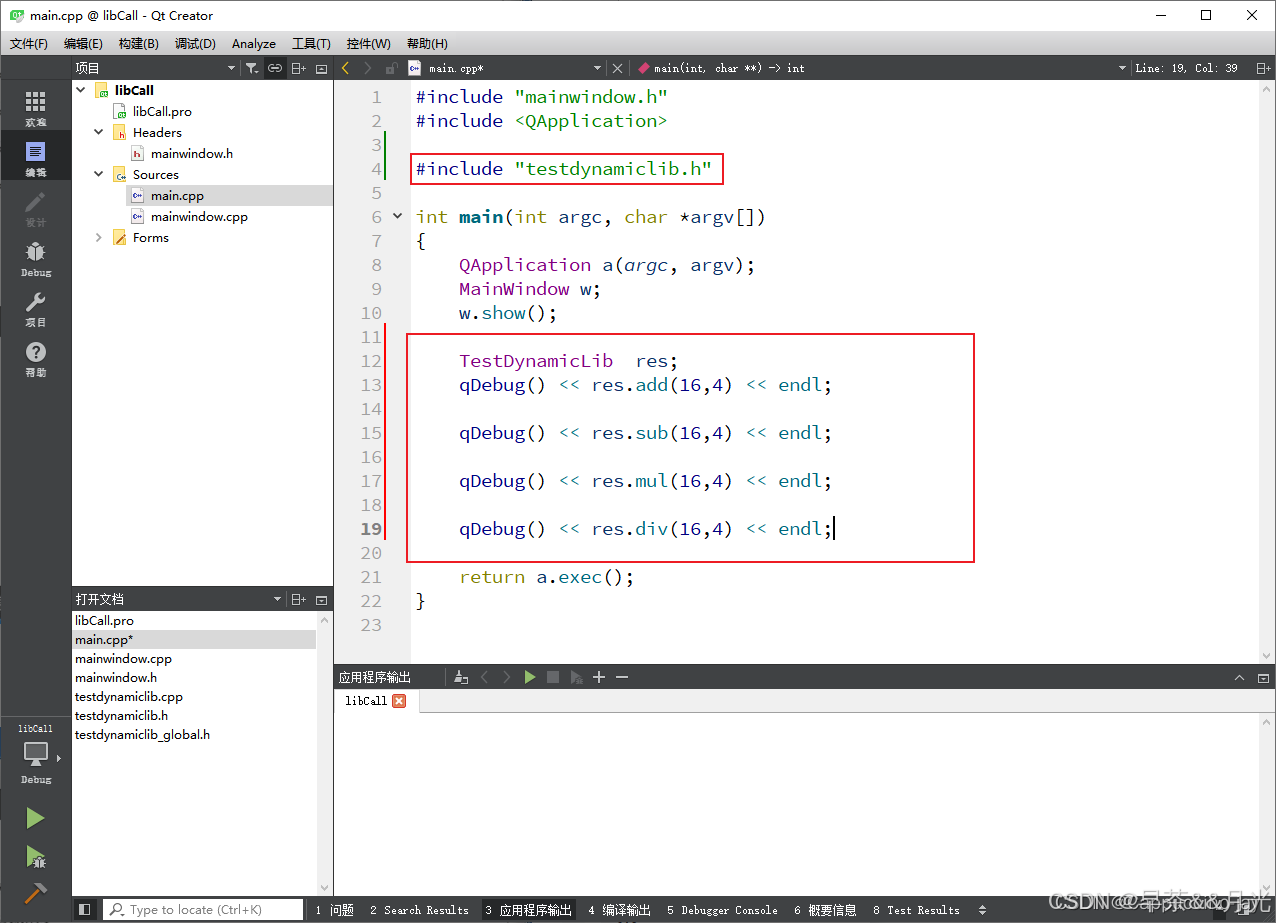Maximize output pane with up chevron

click(1240, 677)
